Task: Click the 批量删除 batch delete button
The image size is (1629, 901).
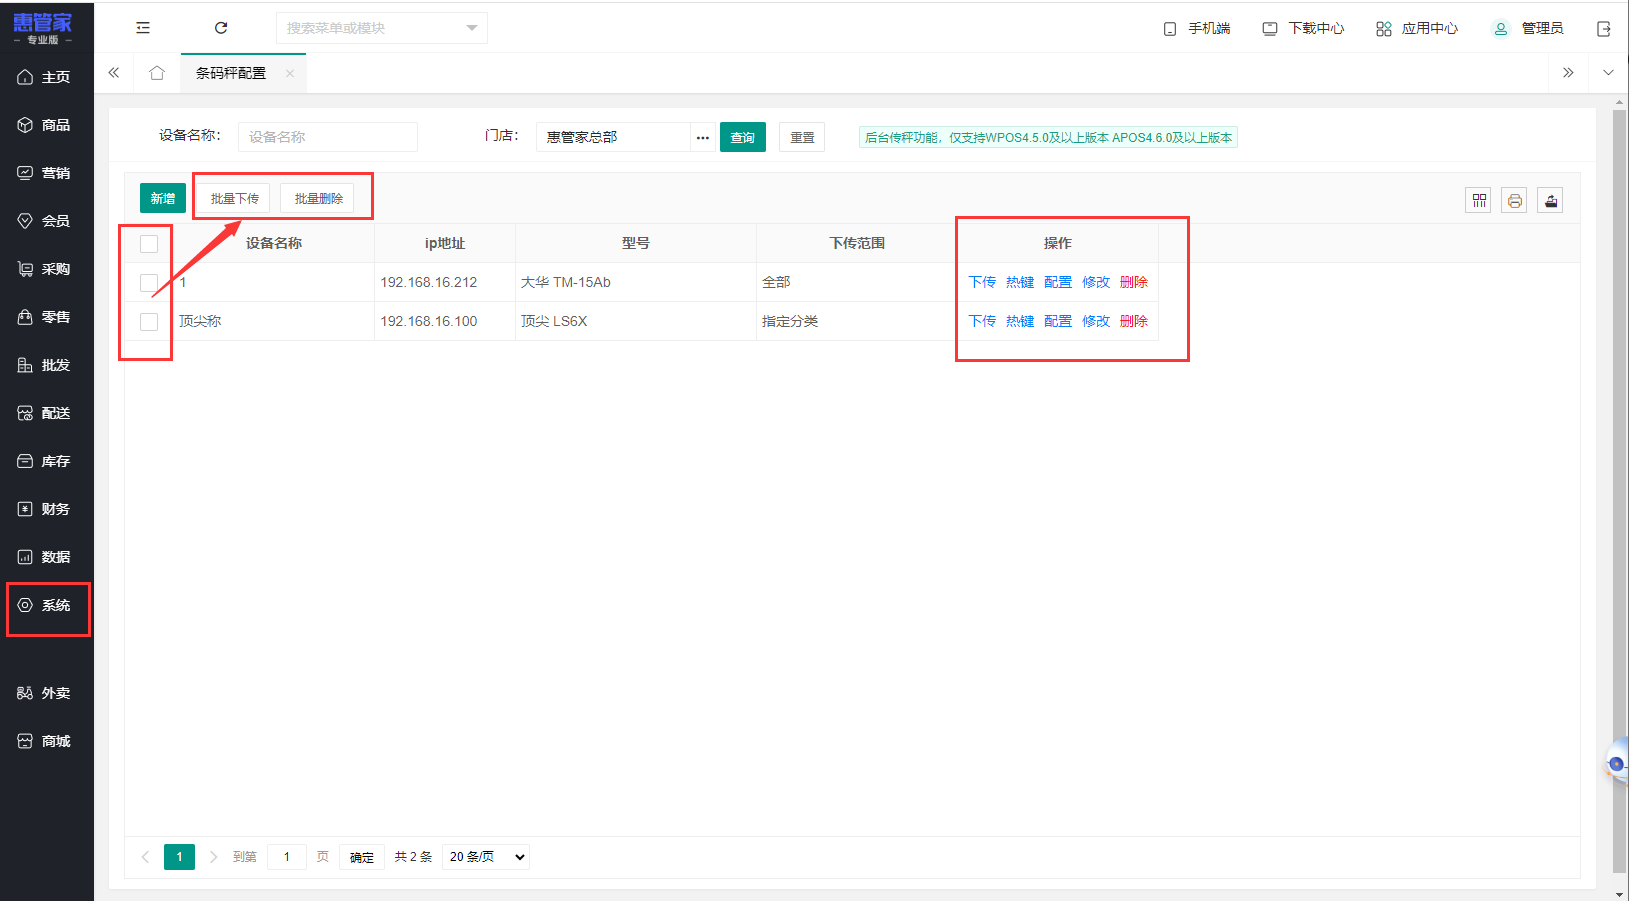Action: coord(318,198)
